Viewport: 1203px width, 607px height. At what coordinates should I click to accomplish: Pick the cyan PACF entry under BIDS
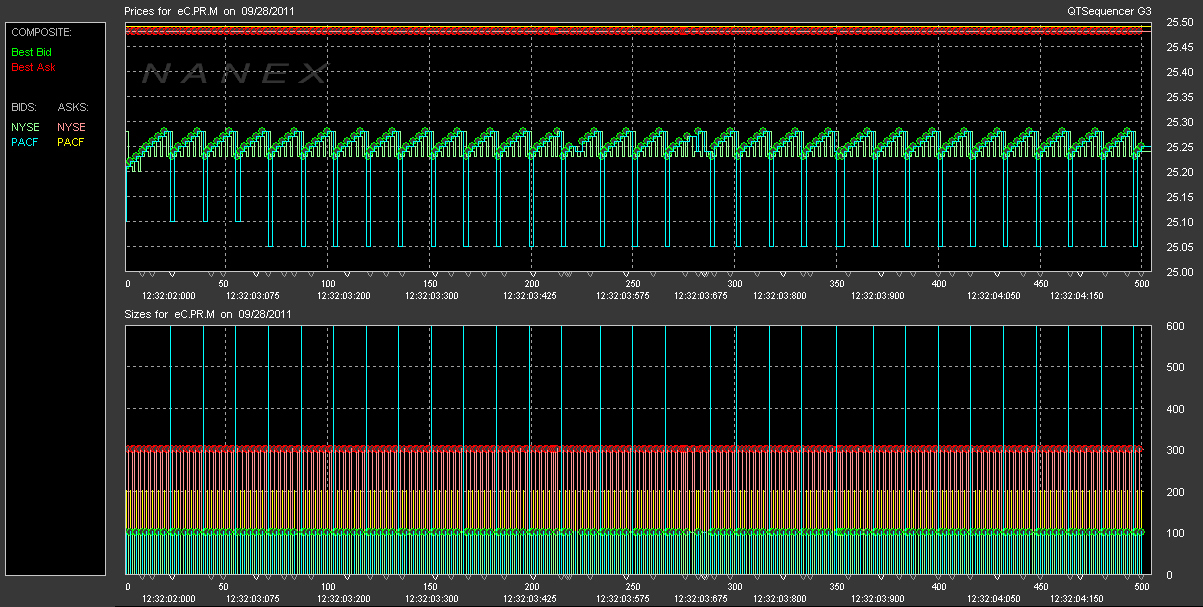click(x=25, y=143)
